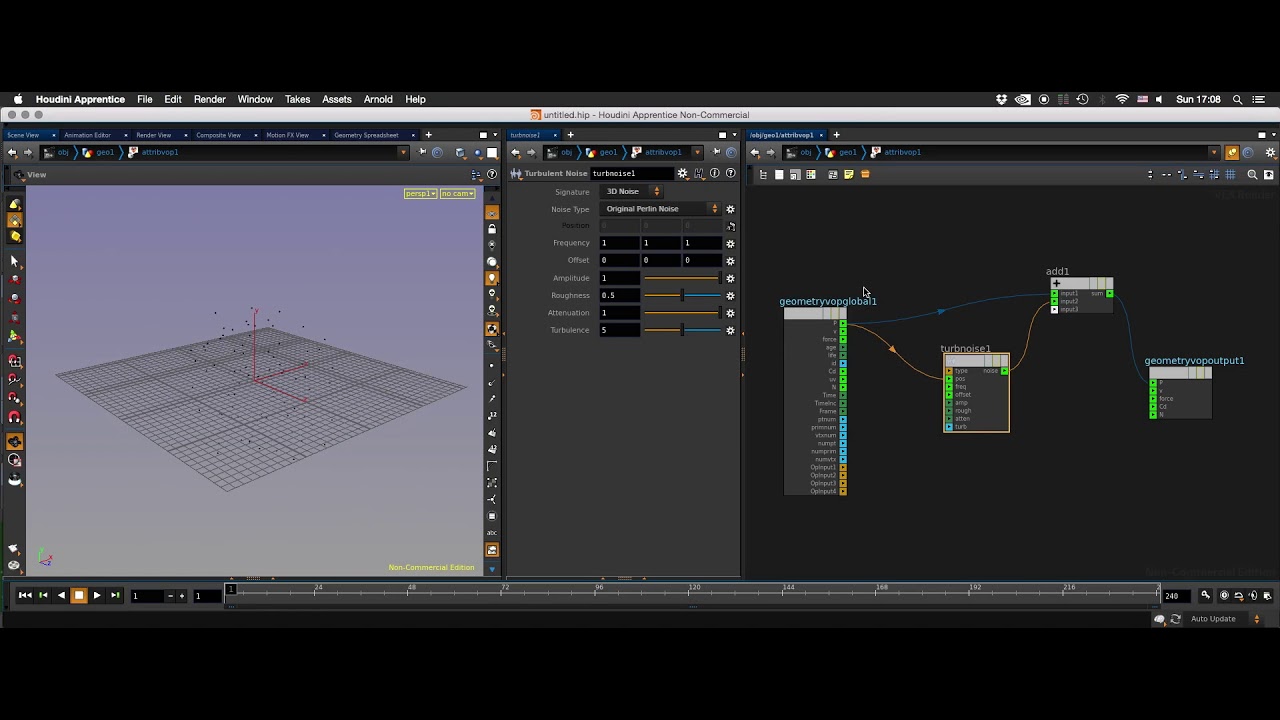The height and width of the screenshot is (720, 1280).
Task: Open parameter gear menu in Turbulent Noise header
Action: [682, 173]
